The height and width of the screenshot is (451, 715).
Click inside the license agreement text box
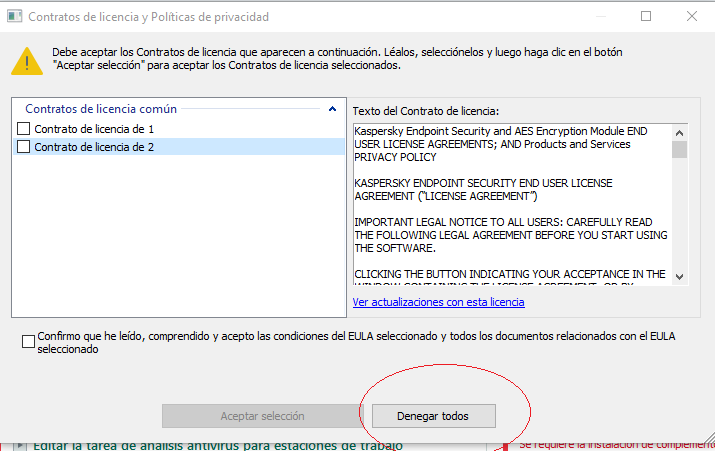pyautogui.click(x=512, y=204)
